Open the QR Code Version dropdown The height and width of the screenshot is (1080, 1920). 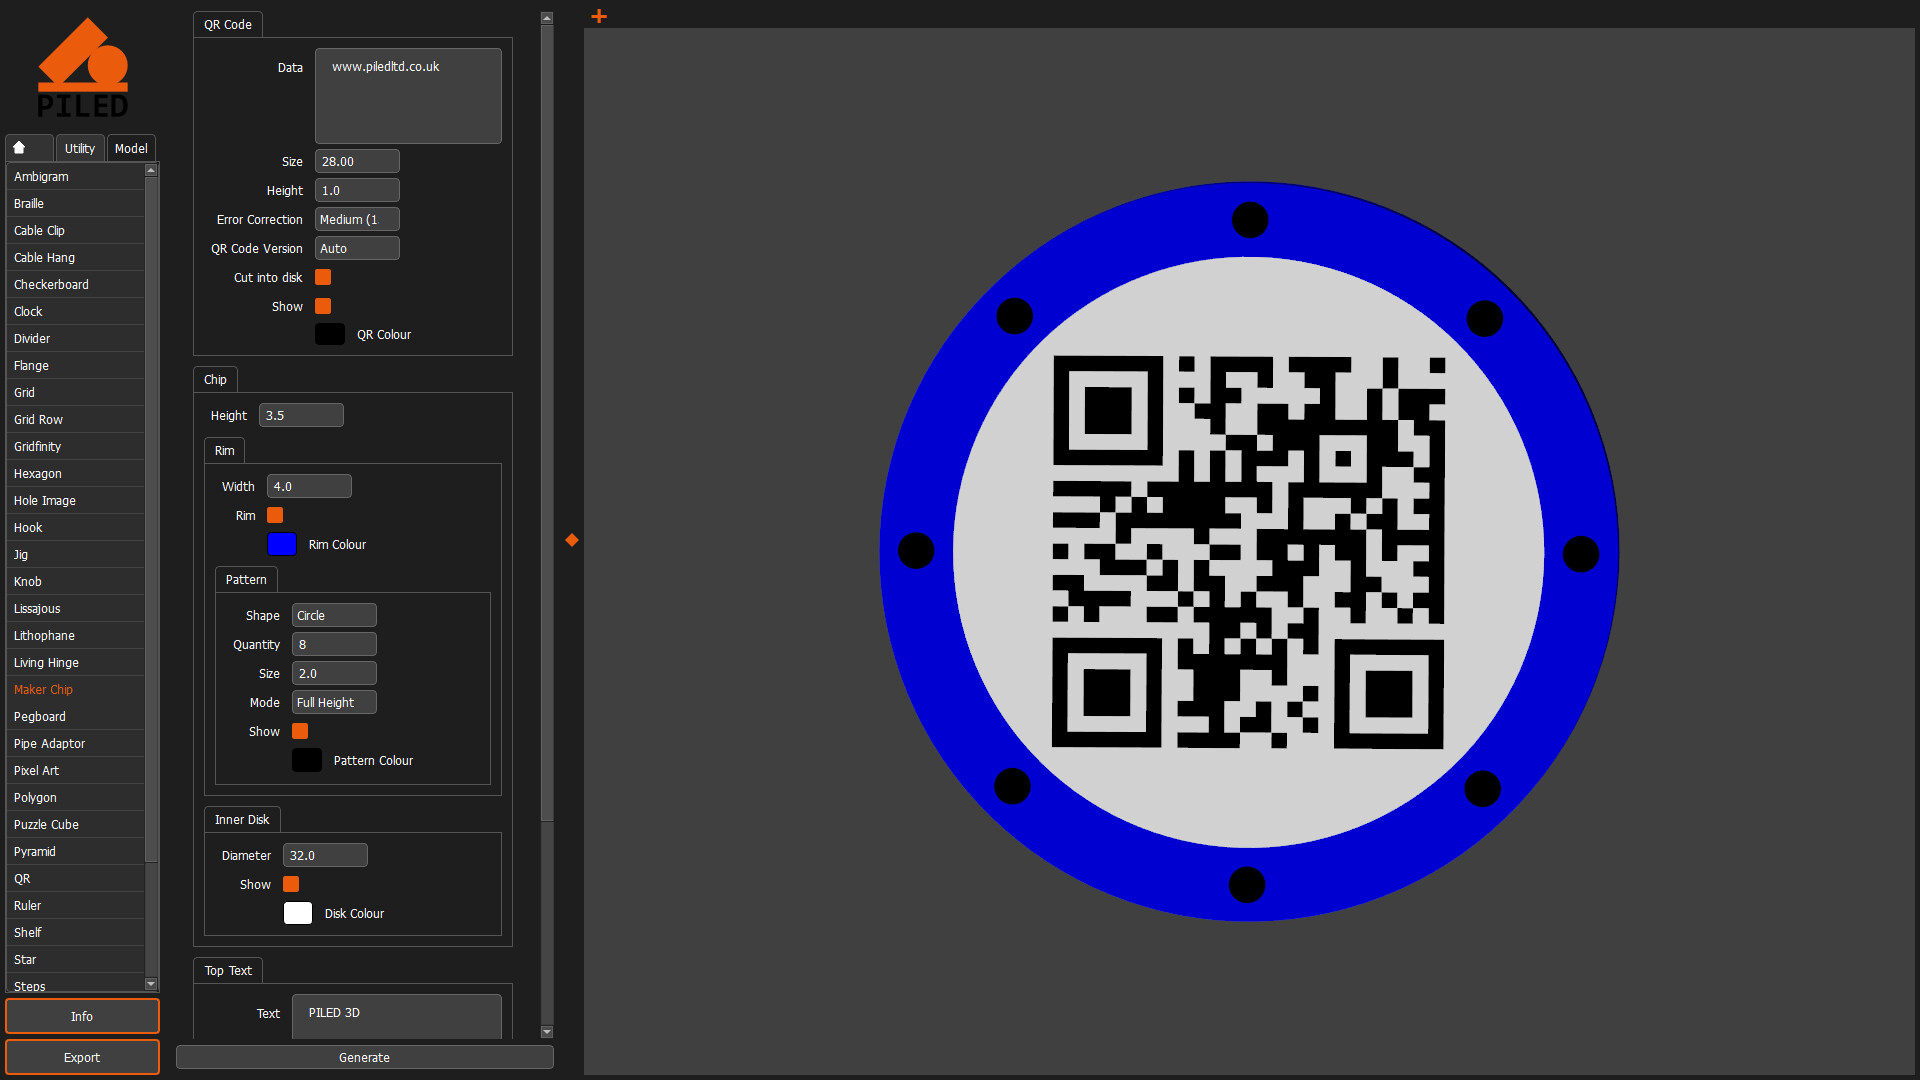pos(356,247)
